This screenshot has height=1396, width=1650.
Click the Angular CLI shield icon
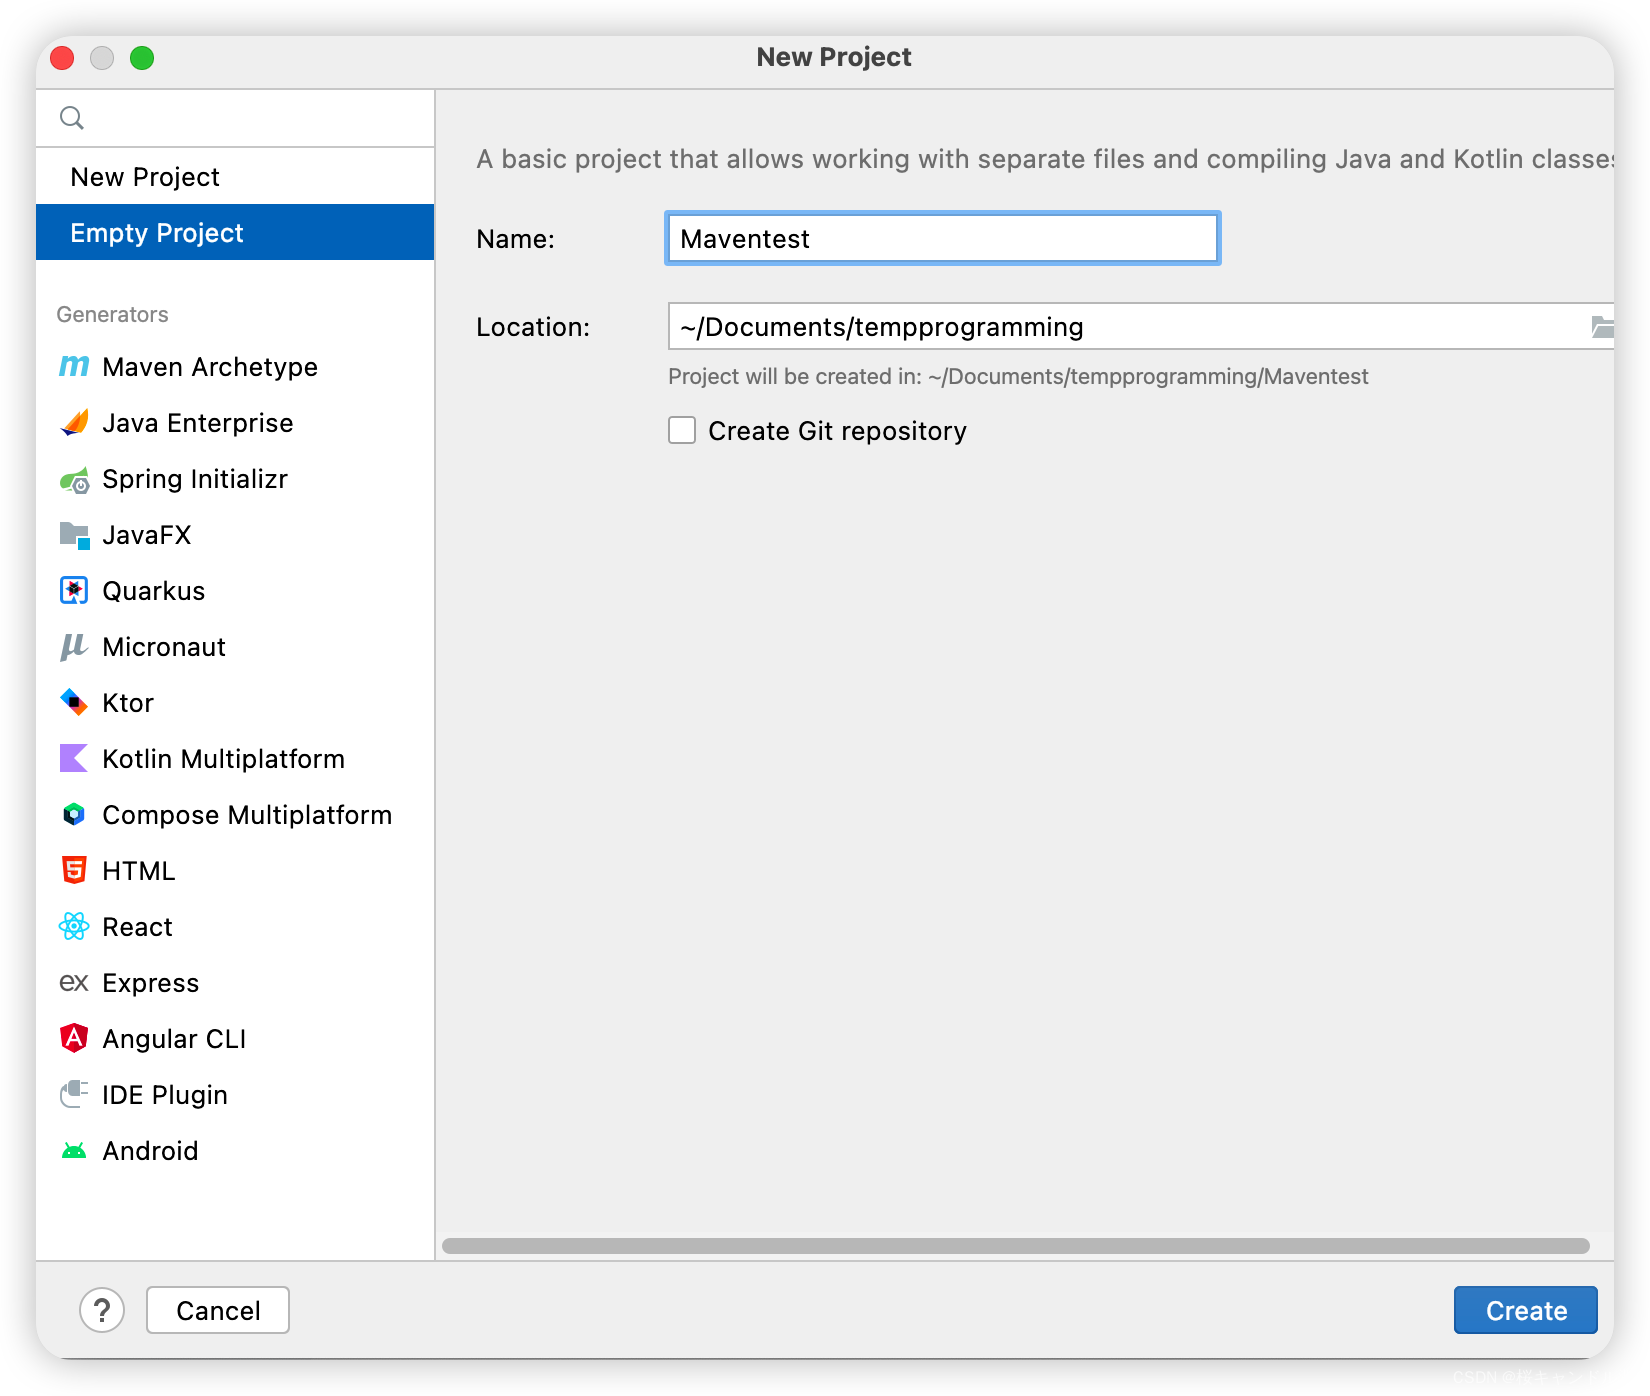[74, 1039]
